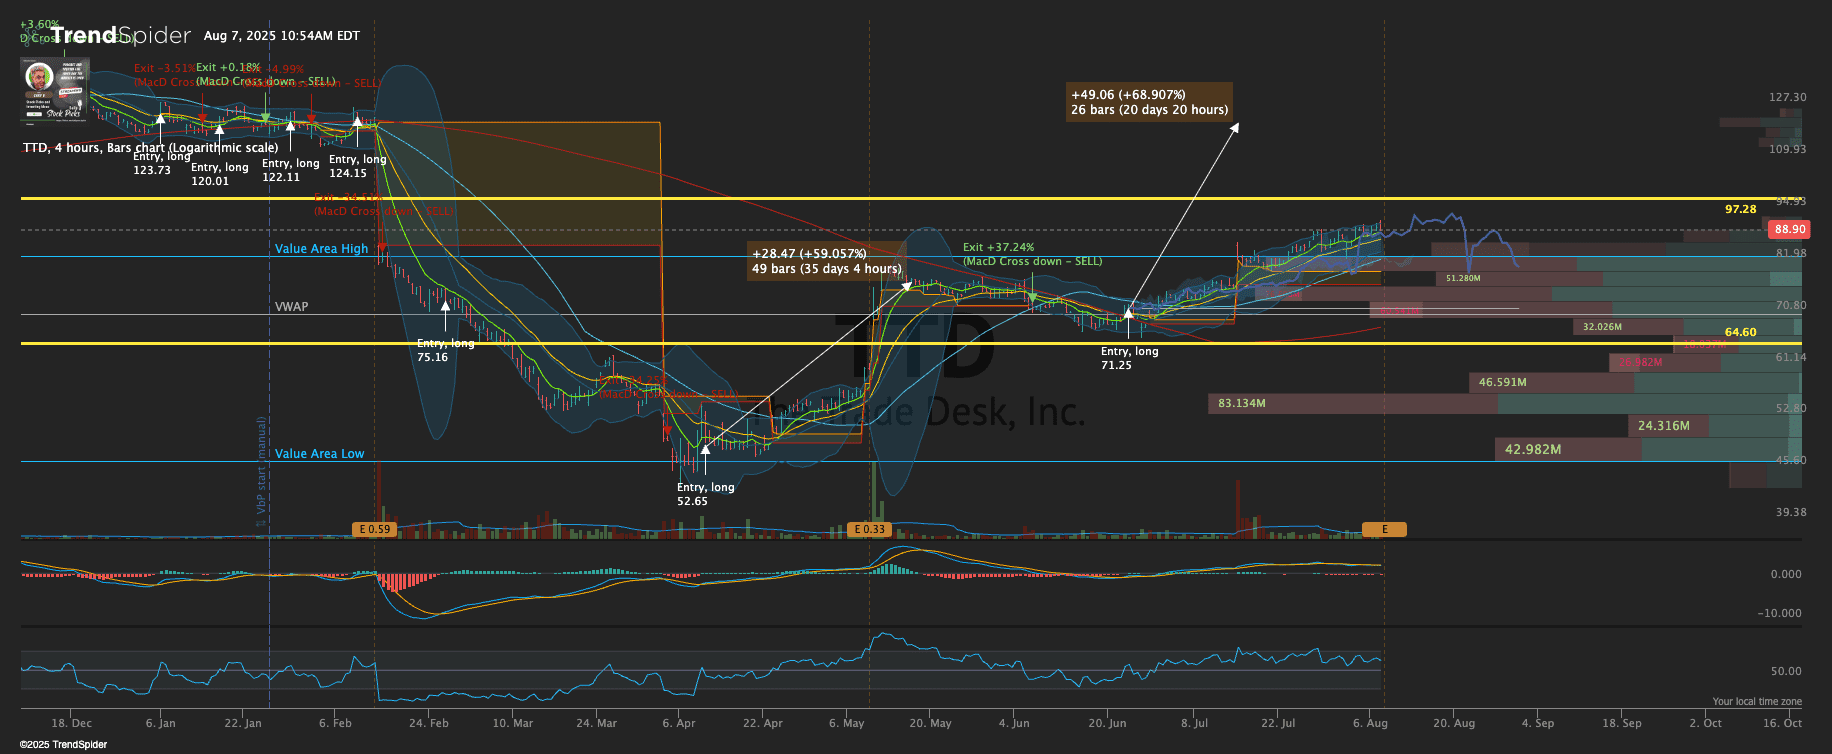Click the -10.000 MACD axis value
This screenshot has height=754, width=1832.
click(x=1779, y=613)
